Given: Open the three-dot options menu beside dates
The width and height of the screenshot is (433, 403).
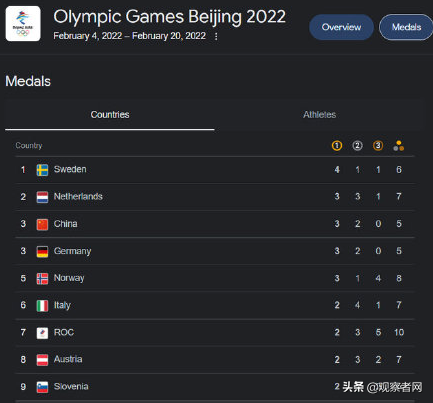Looking at the screenshot, I should [x=216, y=36].
